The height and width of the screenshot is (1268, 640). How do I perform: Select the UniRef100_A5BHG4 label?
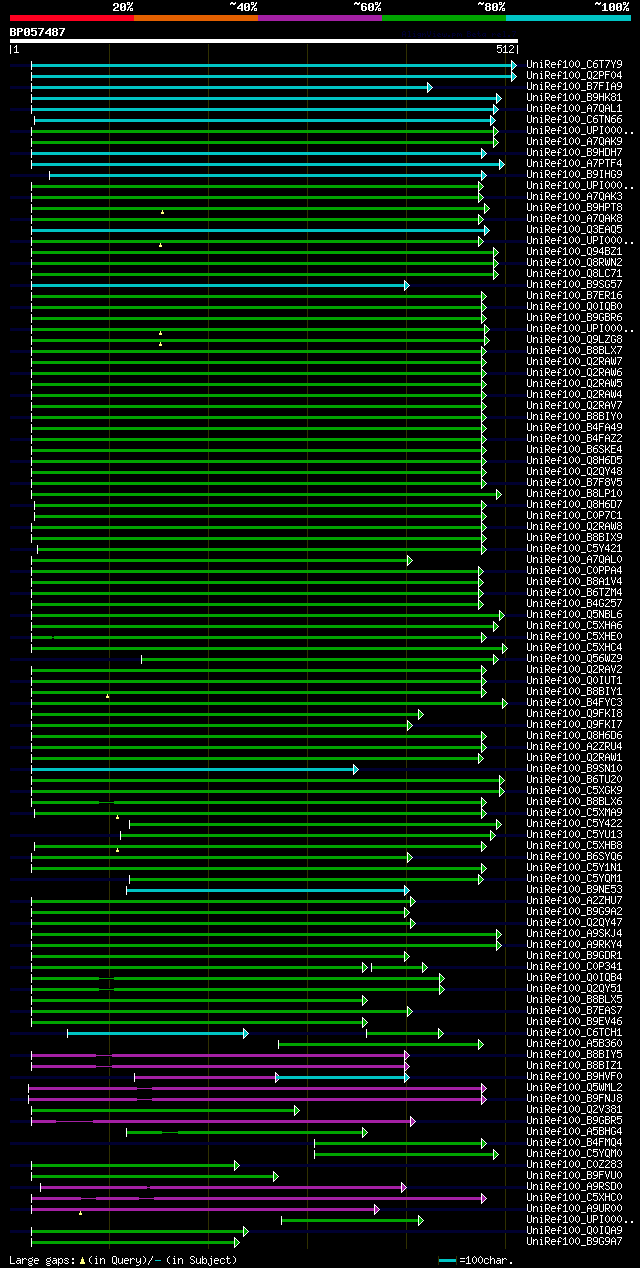tap(576, 1131)
